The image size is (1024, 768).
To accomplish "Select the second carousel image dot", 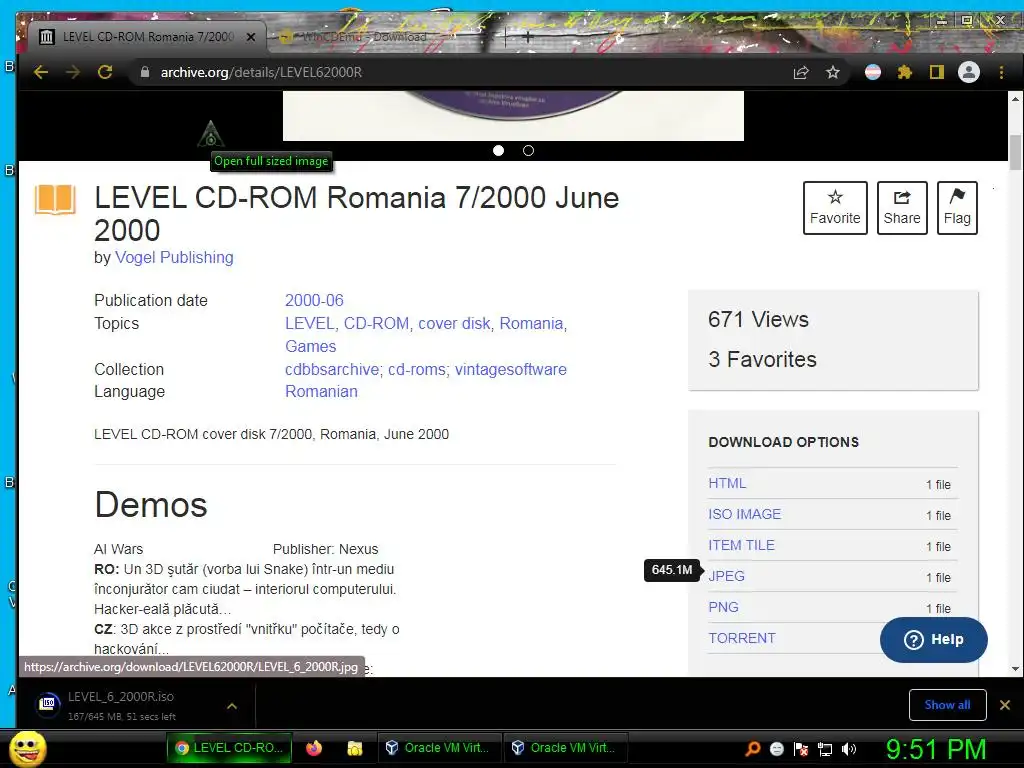I will 528,151.
